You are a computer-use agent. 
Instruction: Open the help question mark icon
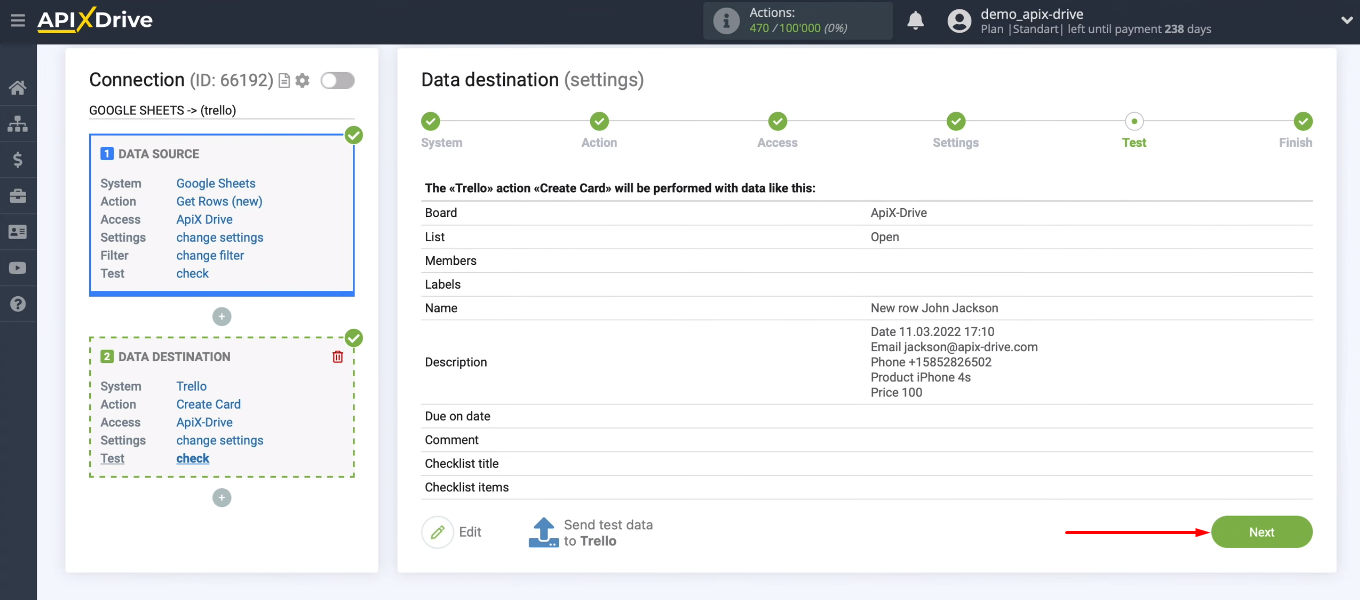[17, 304]
